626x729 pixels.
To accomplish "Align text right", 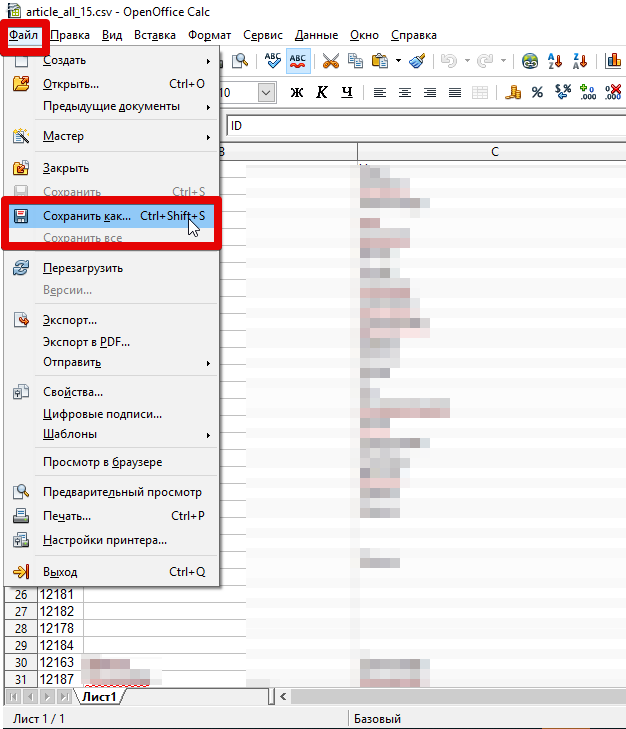I will pyautogui.click(x=430, y=93).
